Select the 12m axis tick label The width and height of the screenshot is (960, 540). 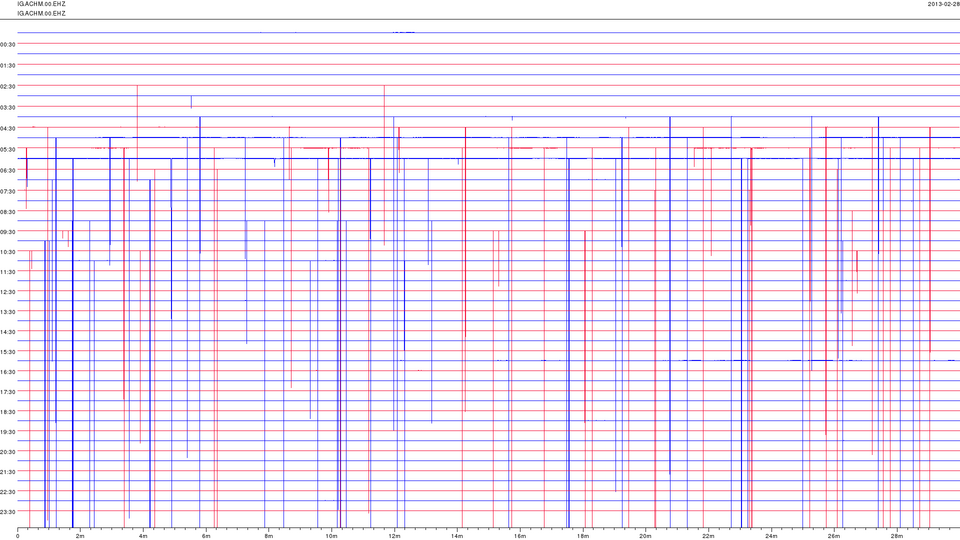click(x=394, y=536)
